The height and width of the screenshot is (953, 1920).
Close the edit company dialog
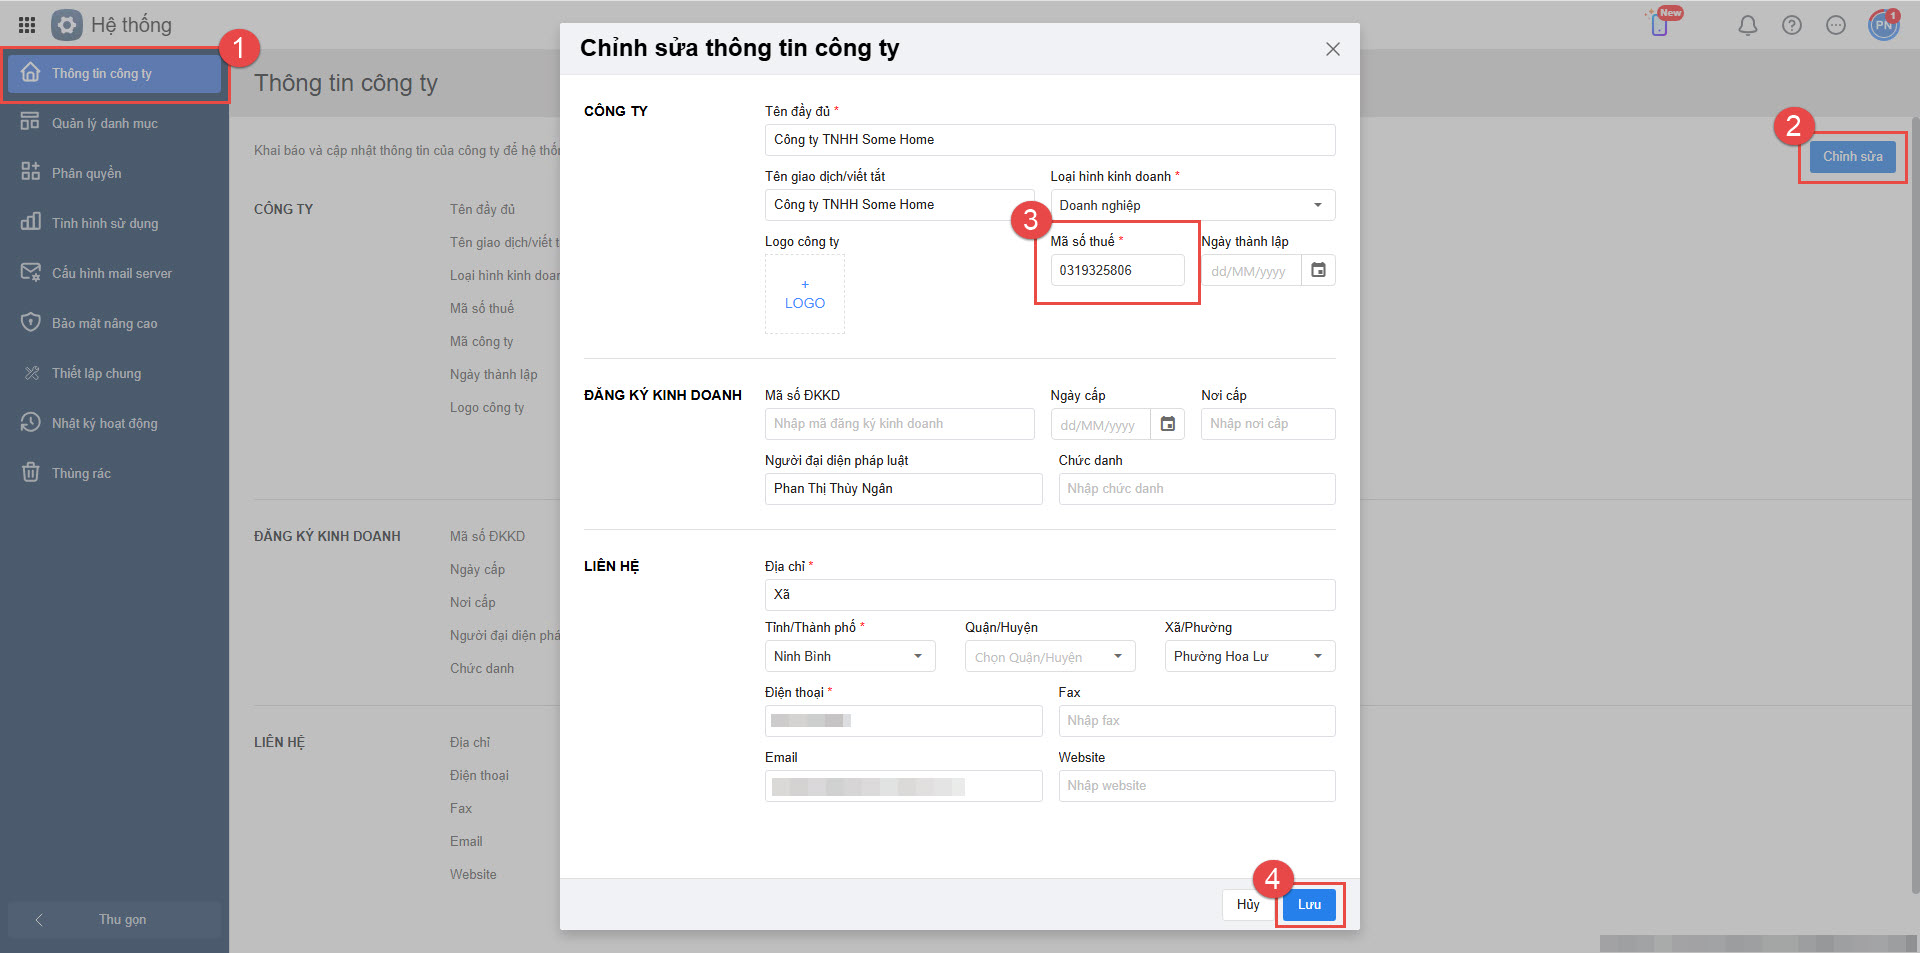1332,49
